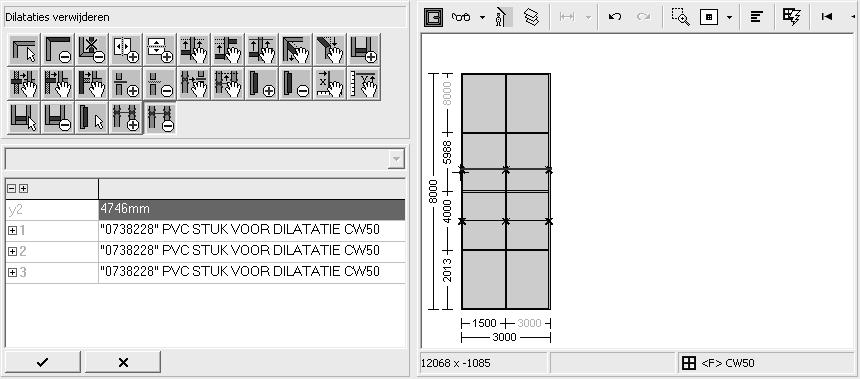
Task: Click the grid with lightning bolt icon
Action: 791,17
